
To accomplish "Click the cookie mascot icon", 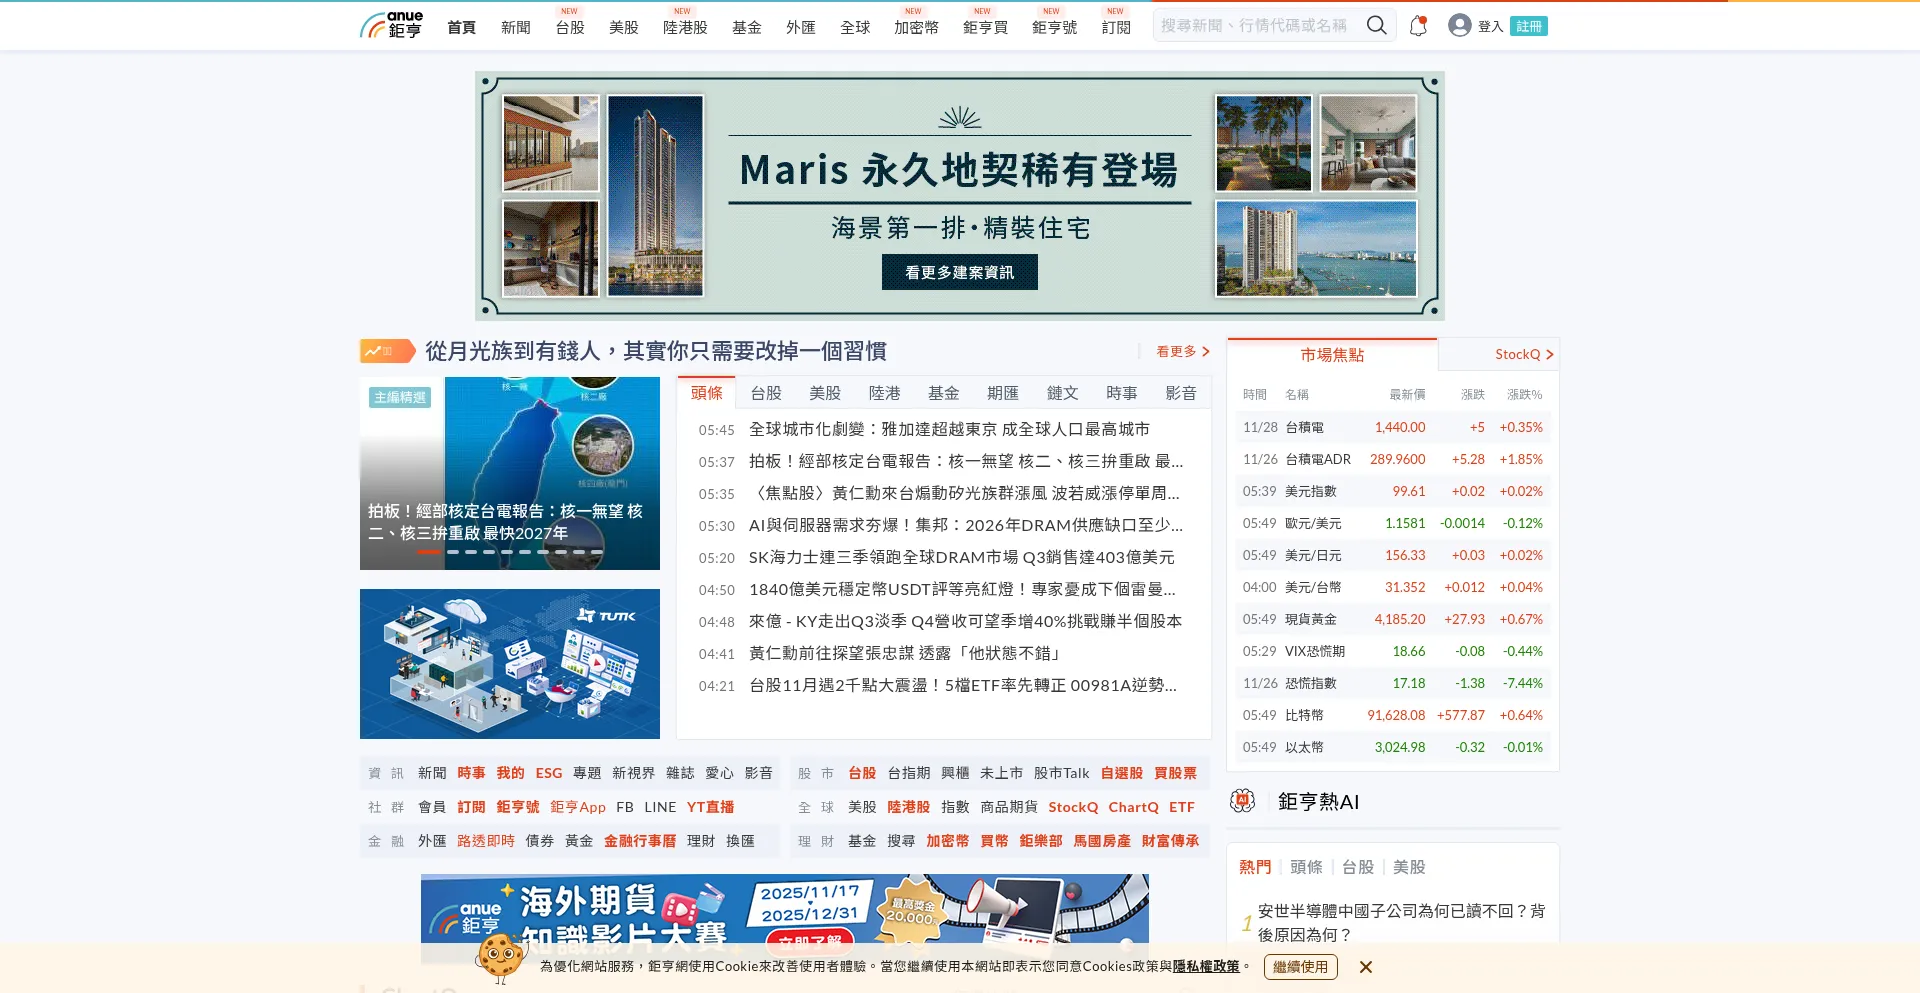I will 499,958.
